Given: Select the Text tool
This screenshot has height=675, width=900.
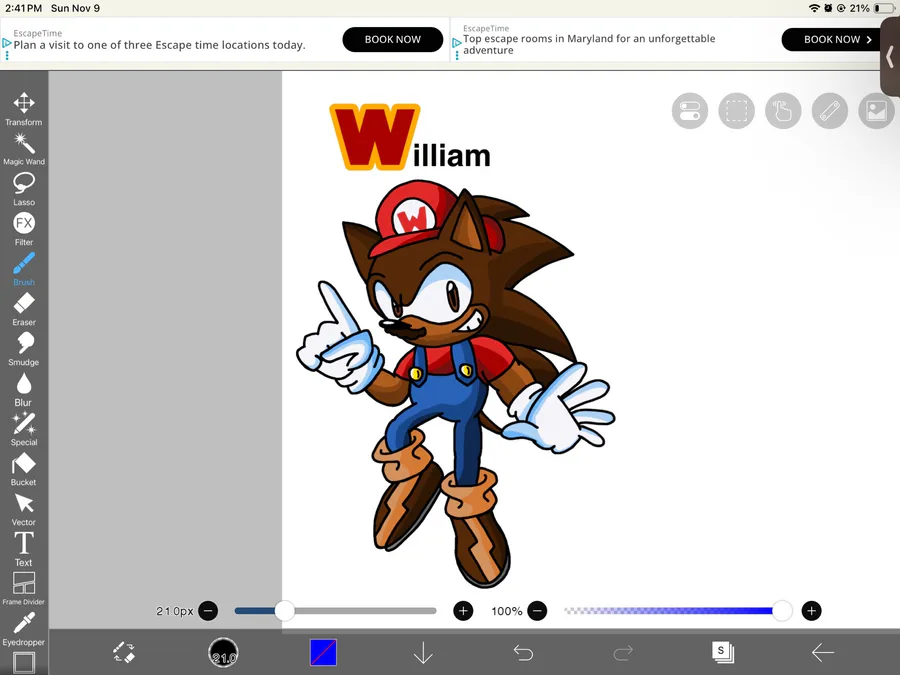Looking at the screenshot, I should 24,549.
